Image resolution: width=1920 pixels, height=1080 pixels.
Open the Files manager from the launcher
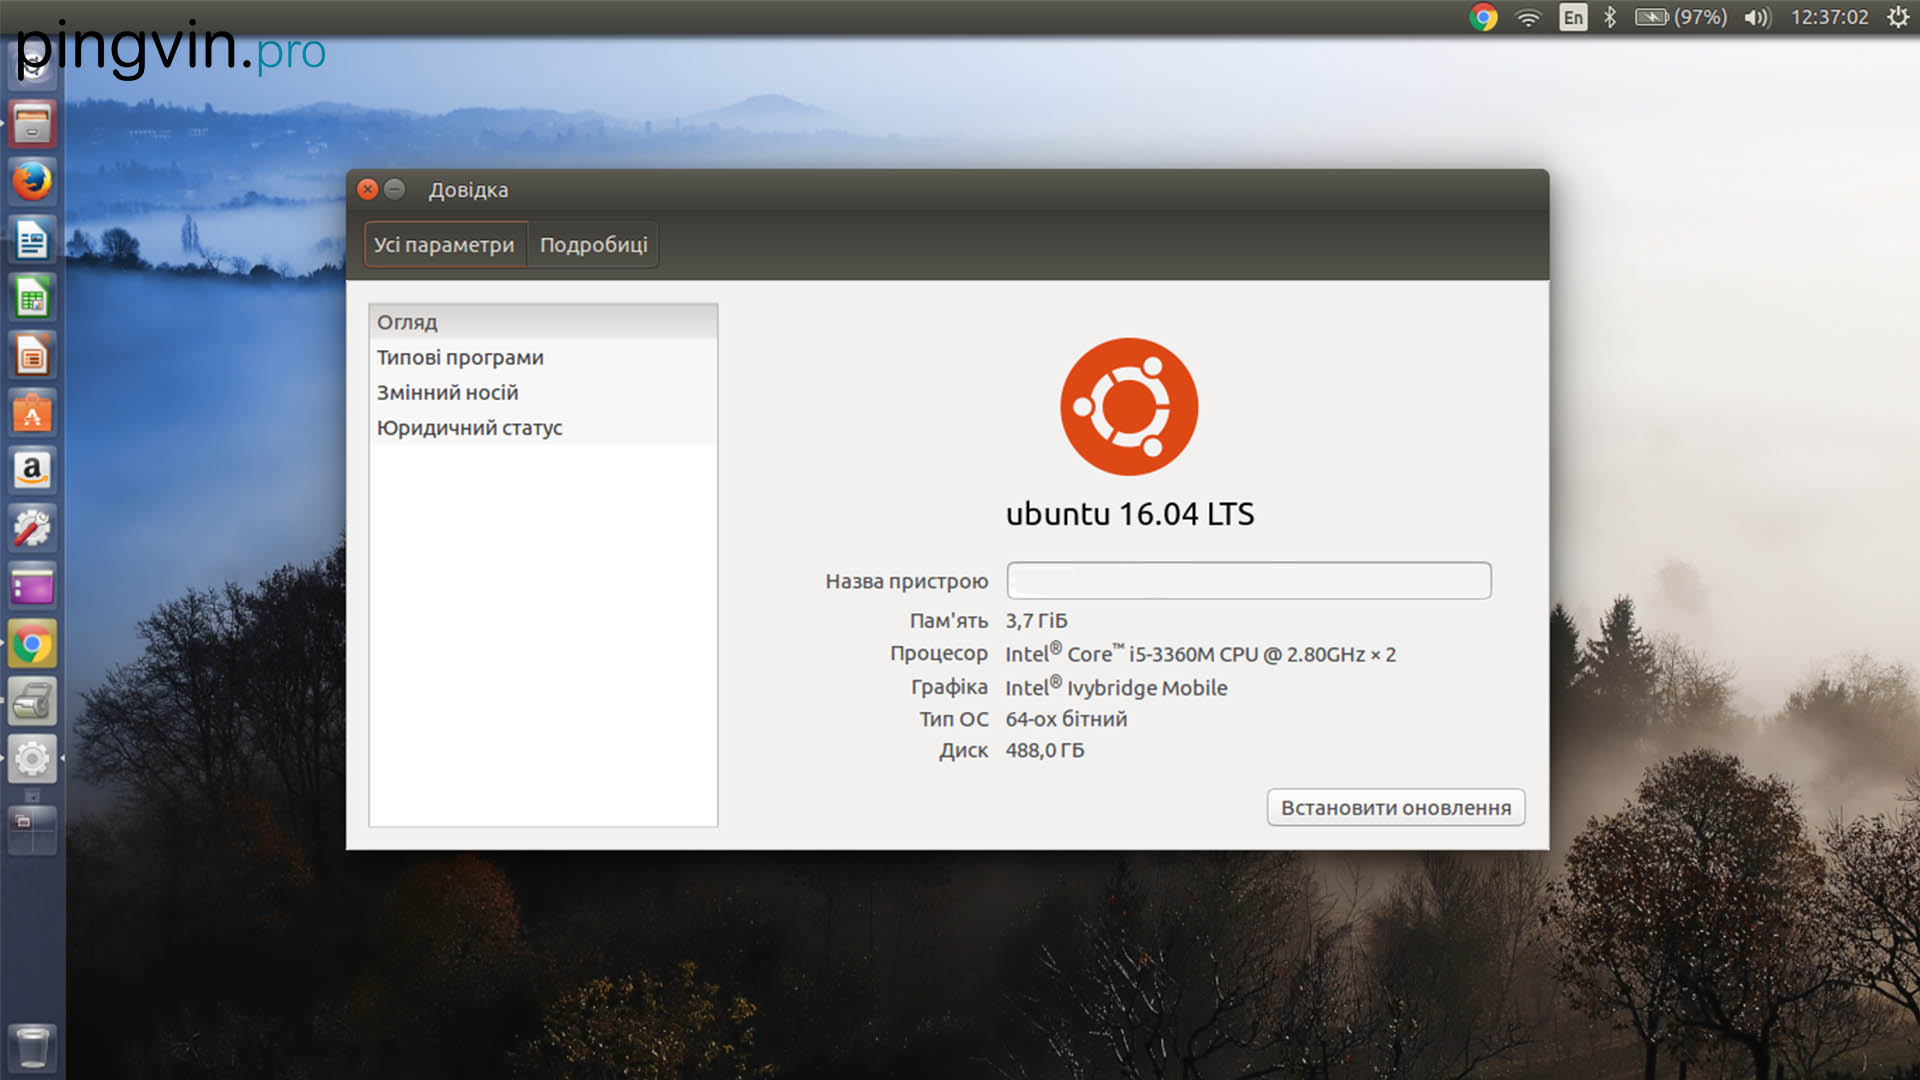pyautogui.click(x=32, y=124)
